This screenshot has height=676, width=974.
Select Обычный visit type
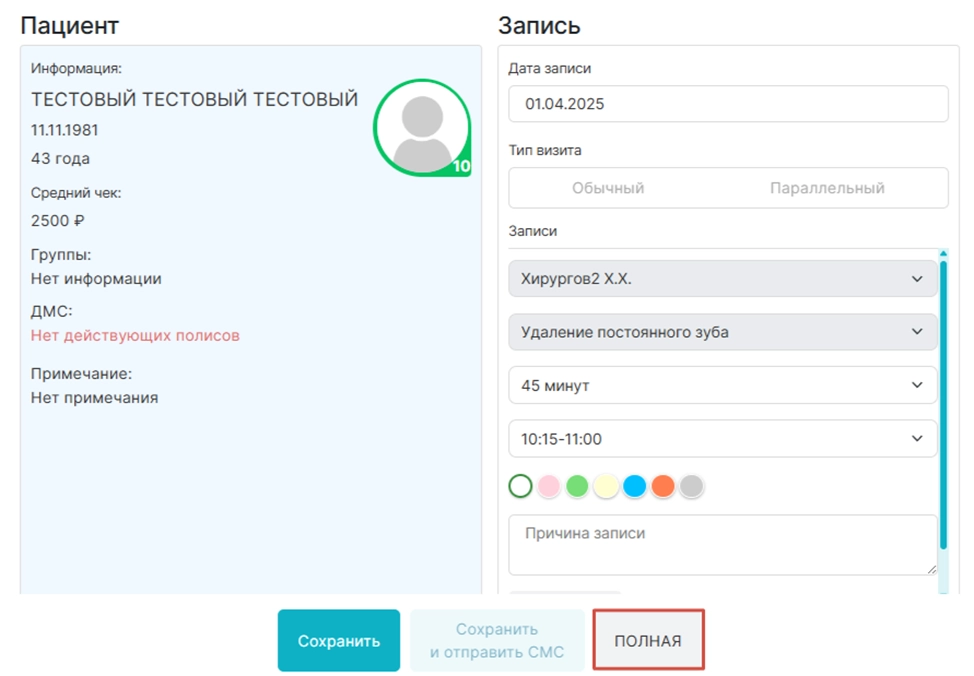click(x=608, y=188)
